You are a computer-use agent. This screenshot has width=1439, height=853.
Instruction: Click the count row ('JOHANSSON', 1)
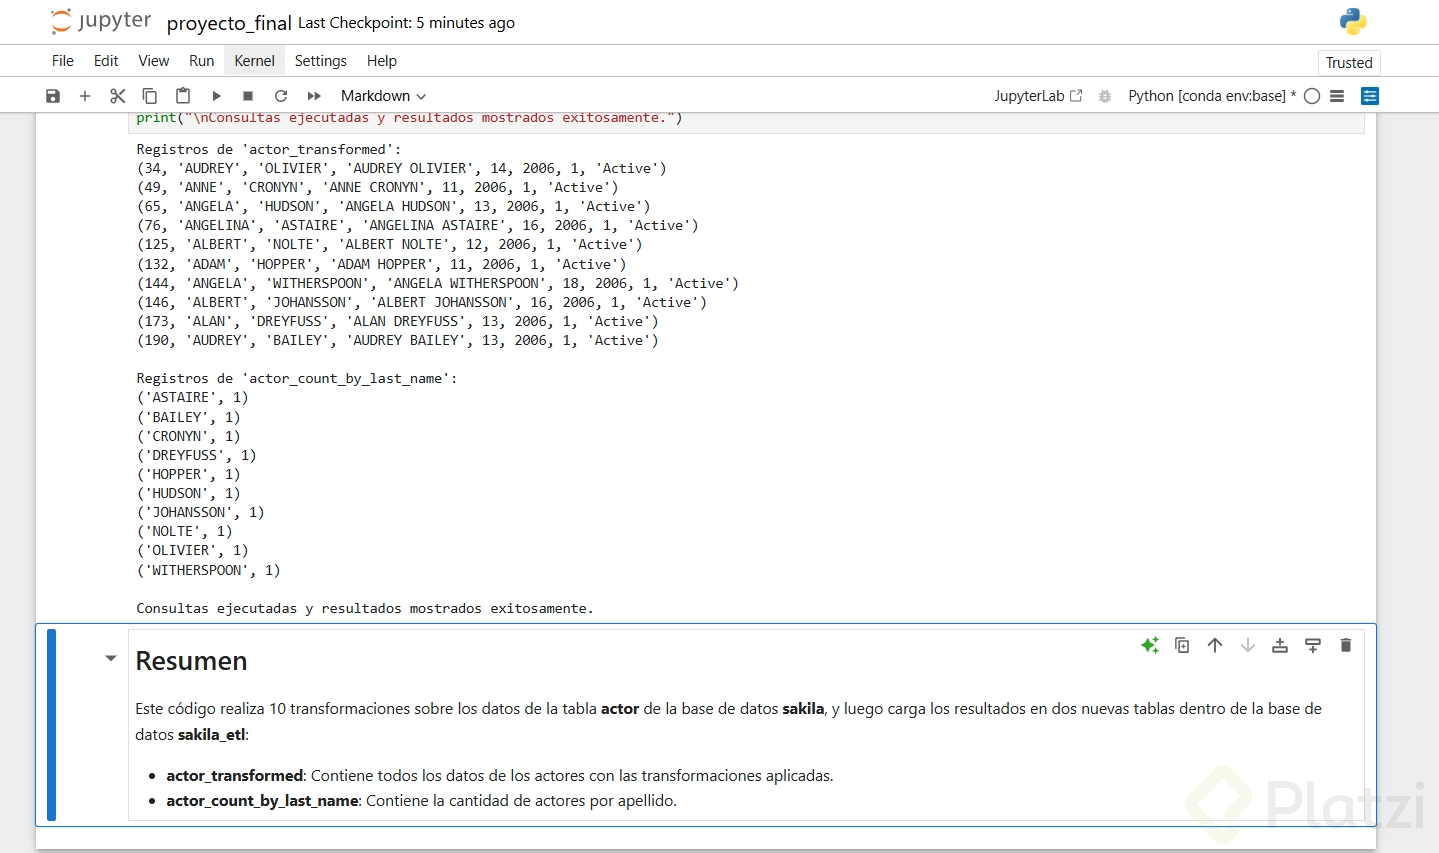pos(201,513)
